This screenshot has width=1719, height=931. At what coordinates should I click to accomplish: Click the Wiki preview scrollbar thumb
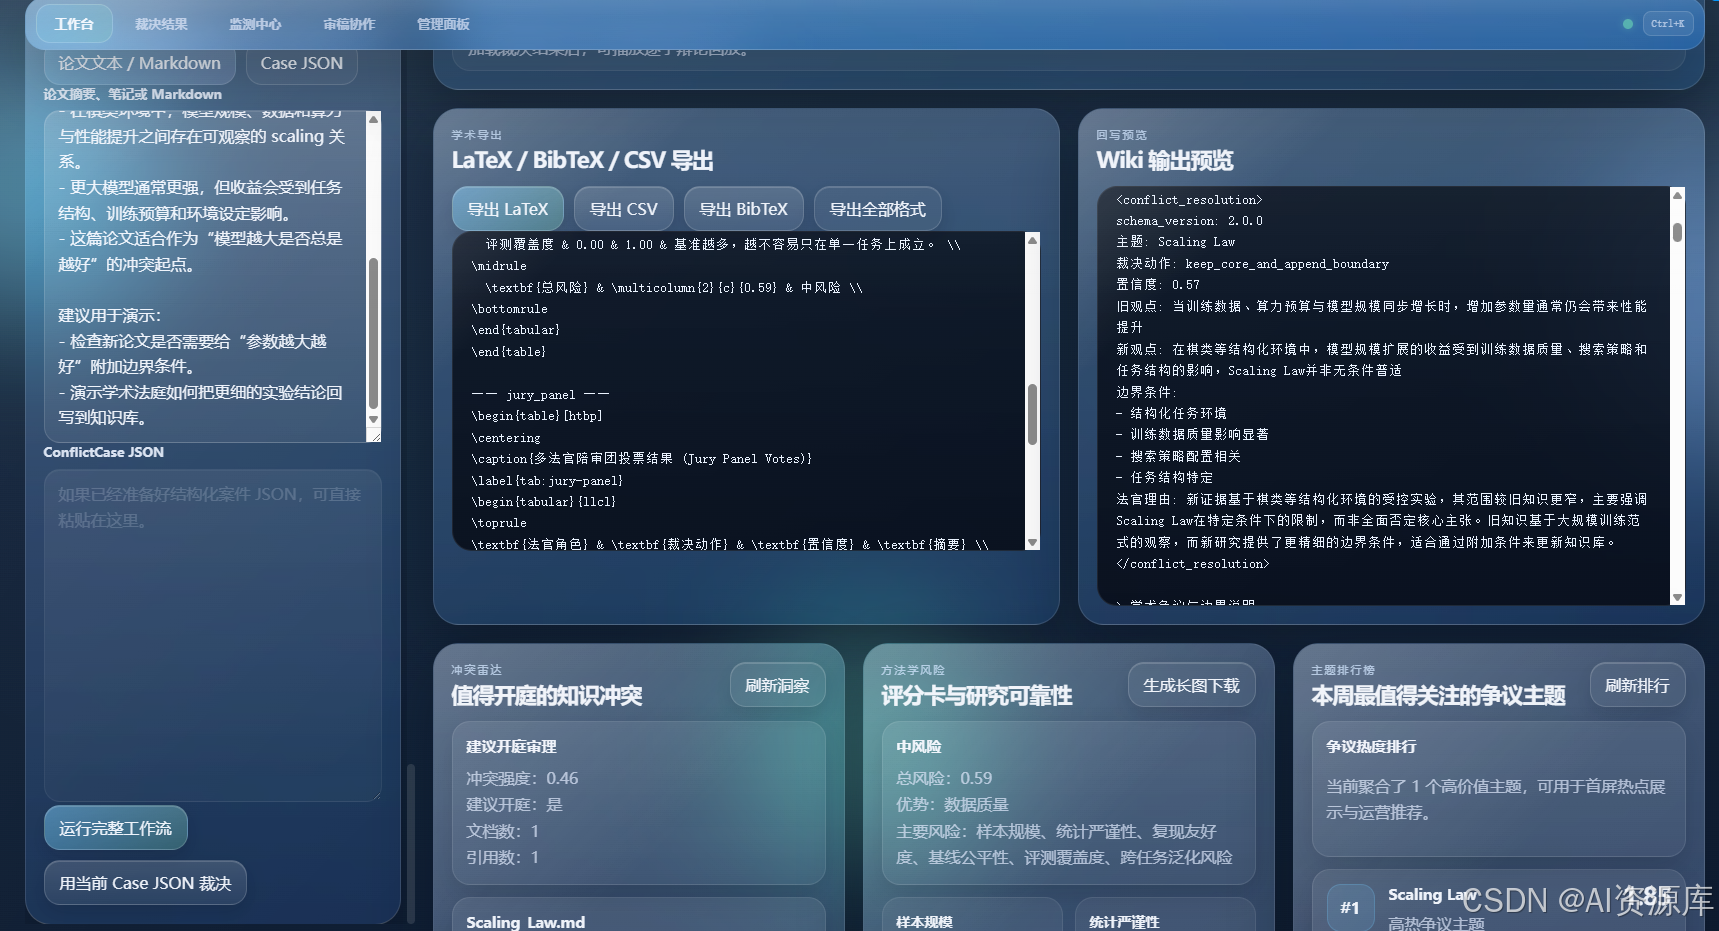pos(1677,232)
